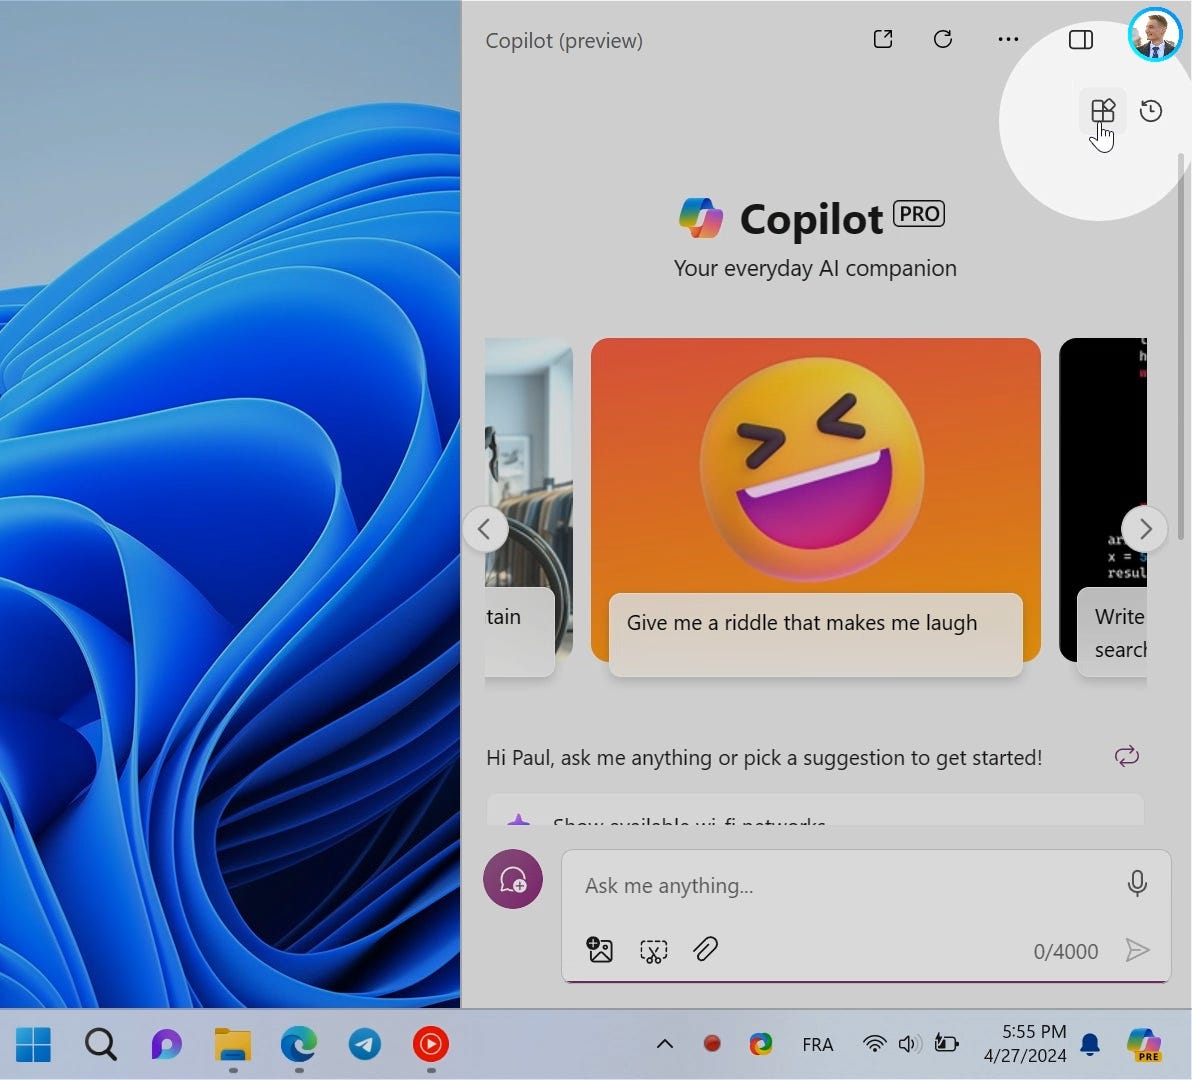Add an image to the prompt
Viewport: 1192px width, 1080px height.
599,950
